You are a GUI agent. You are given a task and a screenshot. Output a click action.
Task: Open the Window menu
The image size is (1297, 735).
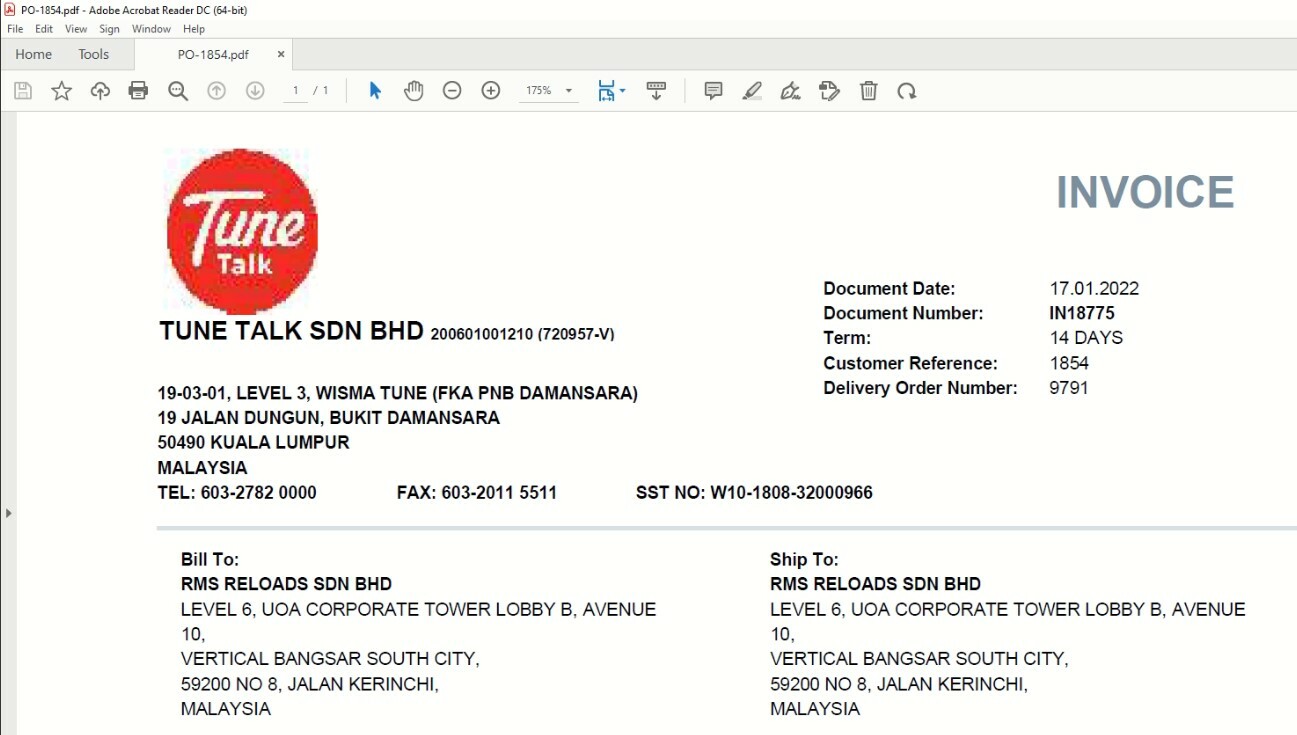[x=151, y=29]
